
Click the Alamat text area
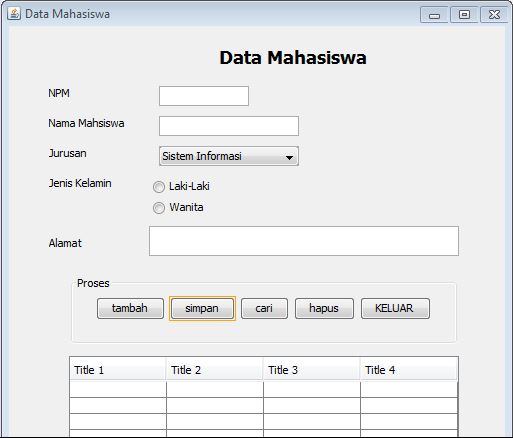304,241
